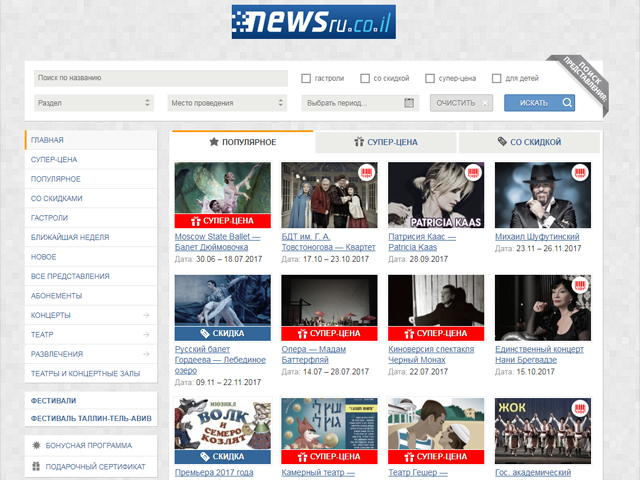Click the Patricia Kaas thumbnail image
This screenshot has width=640, height=480.
click(x=436, y=195)
